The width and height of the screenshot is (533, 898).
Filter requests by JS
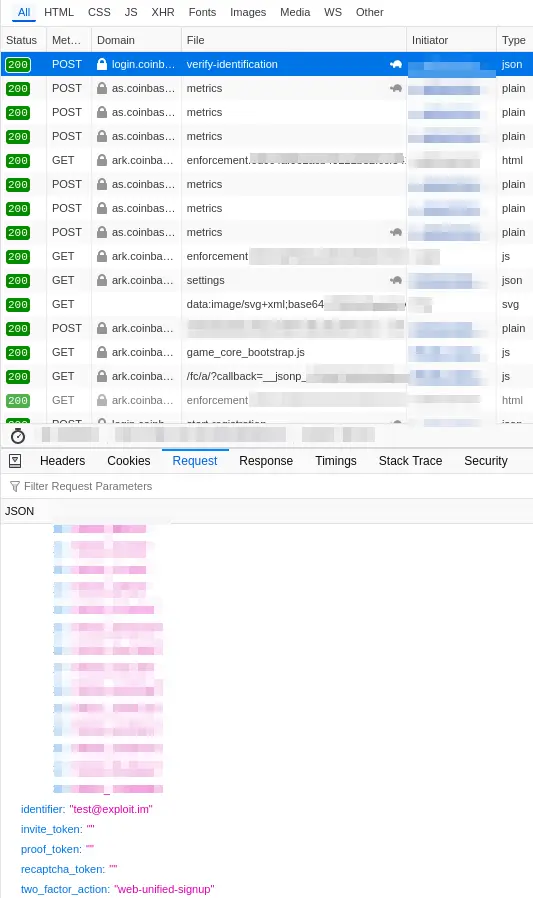click(131, 12)
